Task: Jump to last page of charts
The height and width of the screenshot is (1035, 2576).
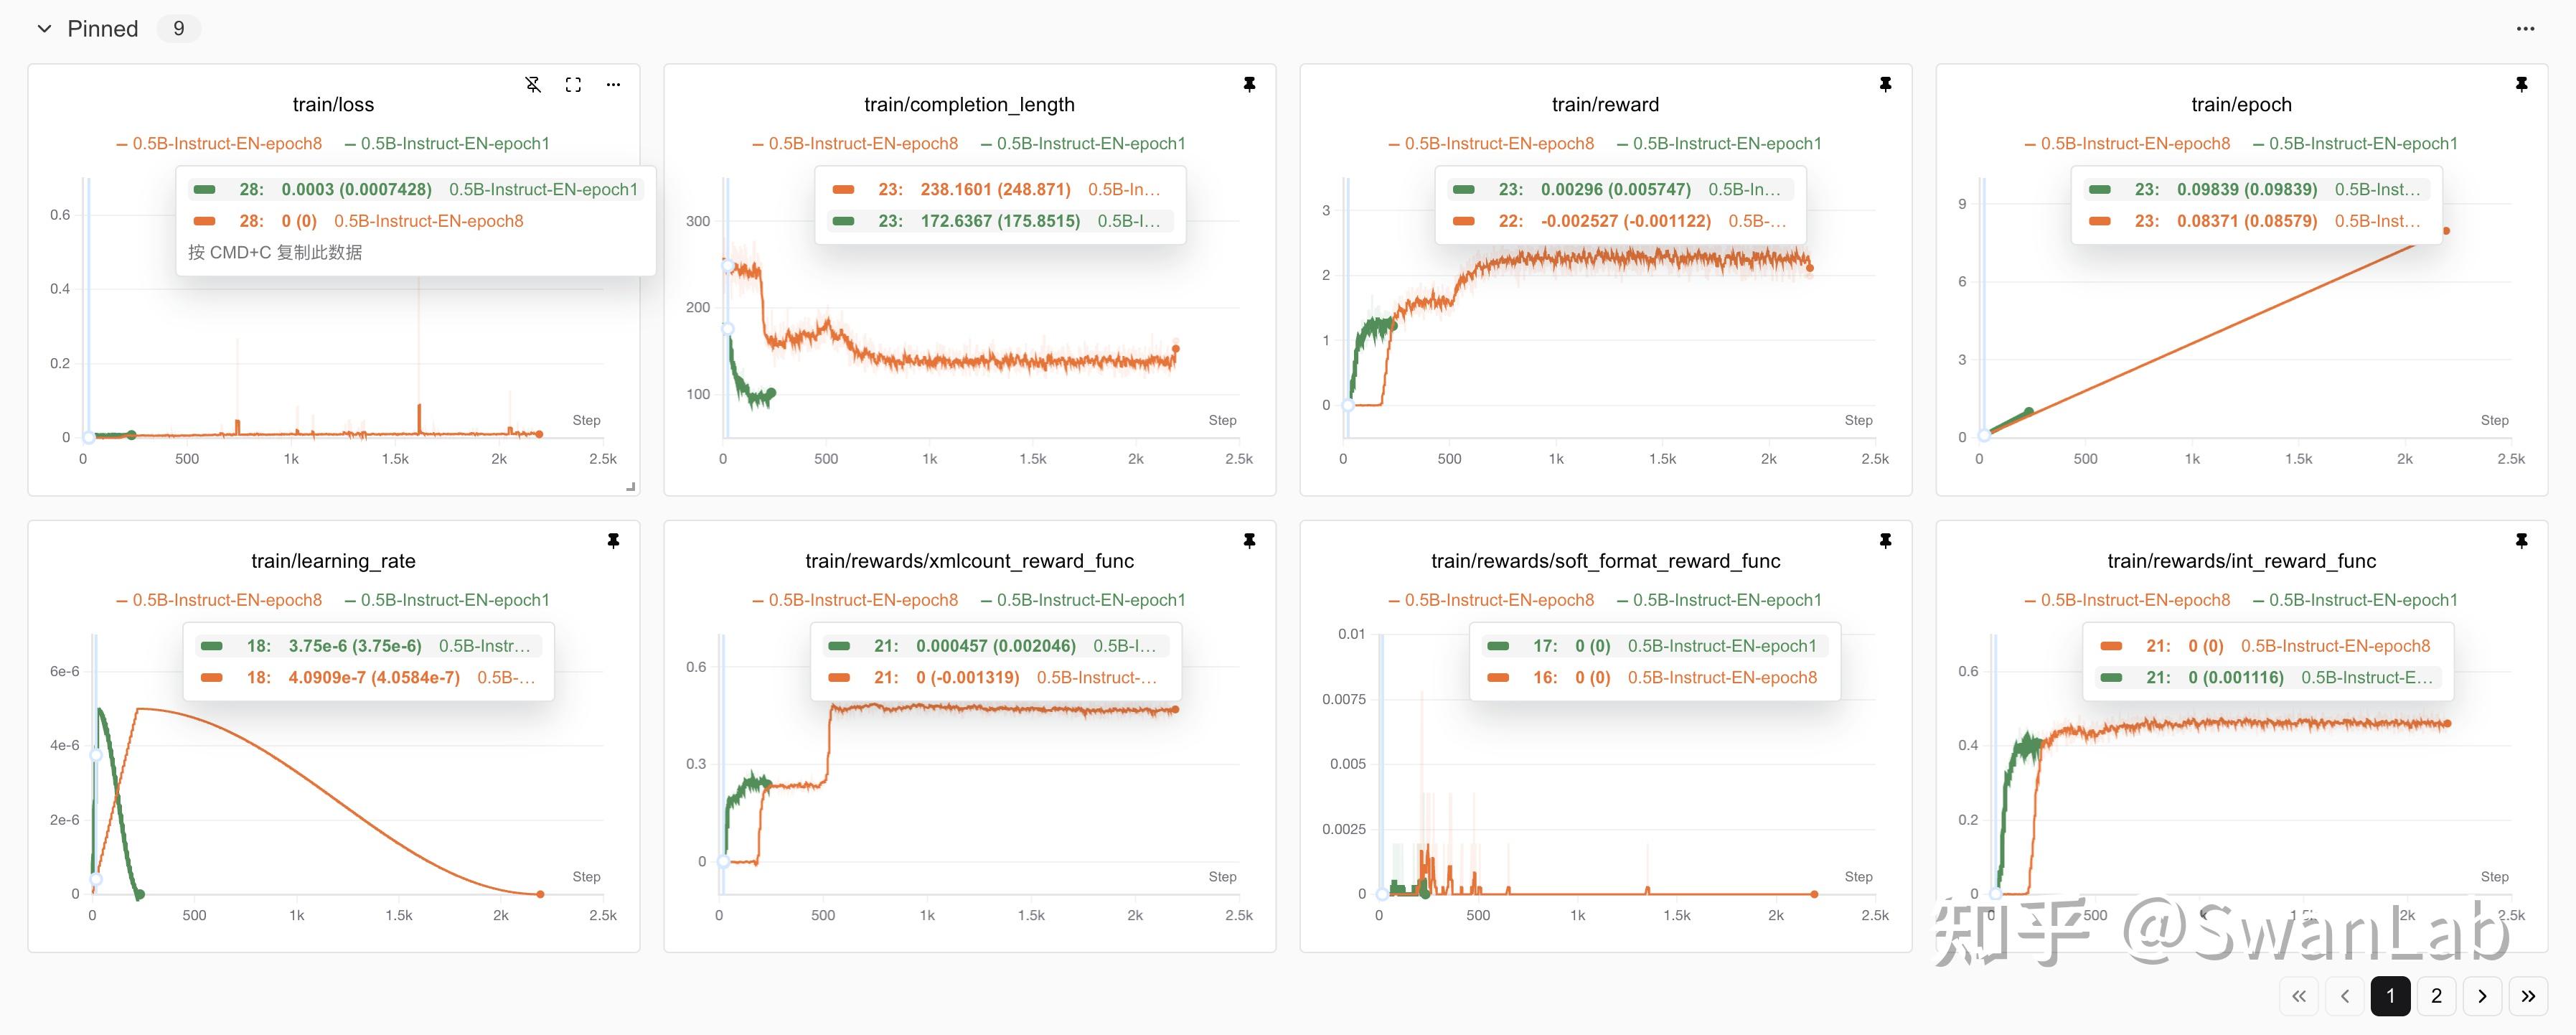Action: pyautogui.click(x=2528, y=996)
